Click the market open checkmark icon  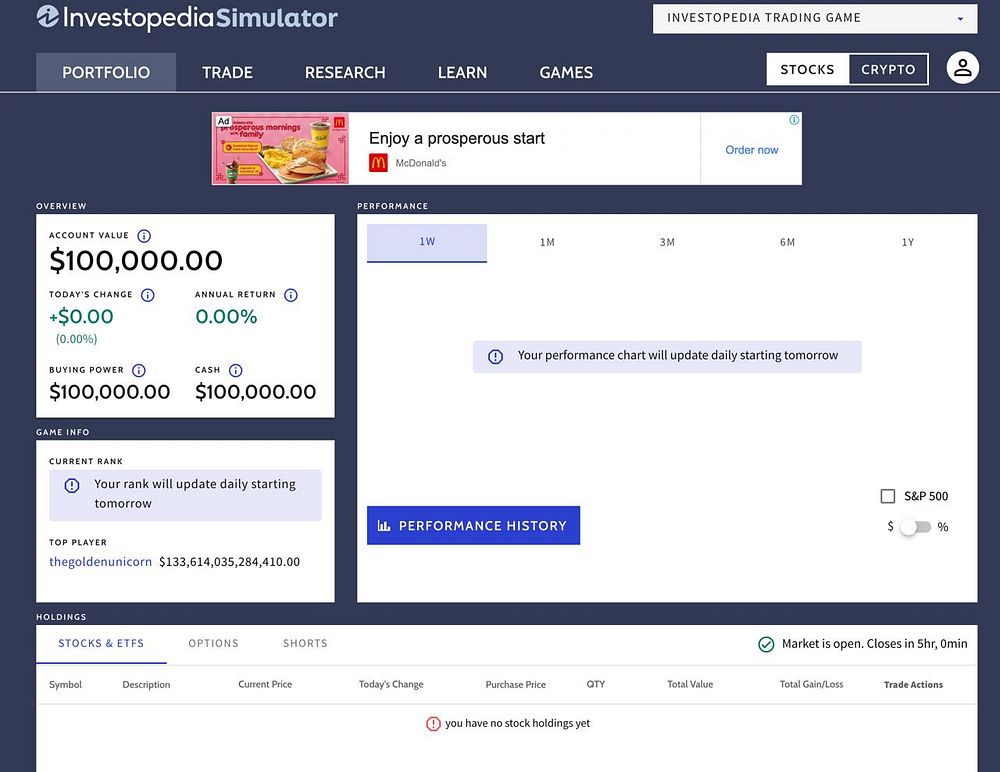pyautogui.click(x=766, y=644)
